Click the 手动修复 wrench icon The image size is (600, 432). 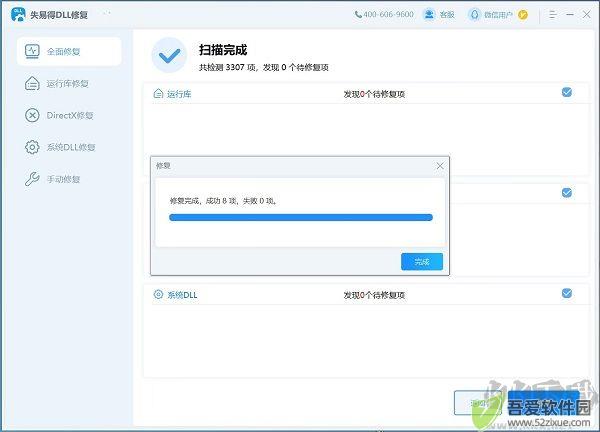pyautogui.click(x=32, y=179)
